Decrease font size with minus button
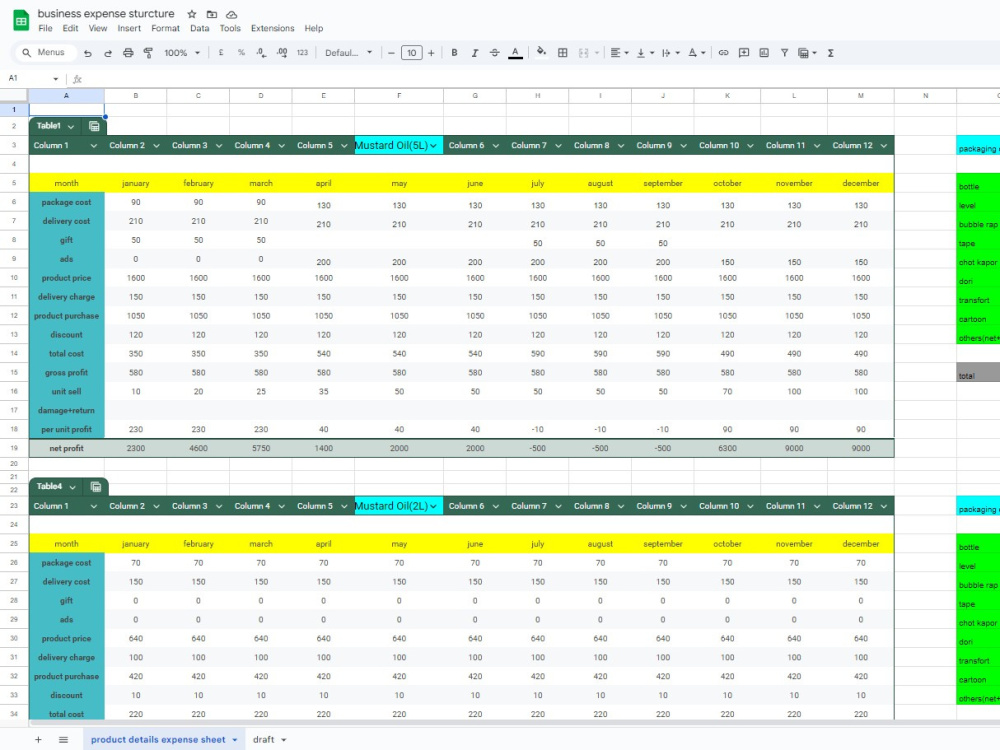 391,53
